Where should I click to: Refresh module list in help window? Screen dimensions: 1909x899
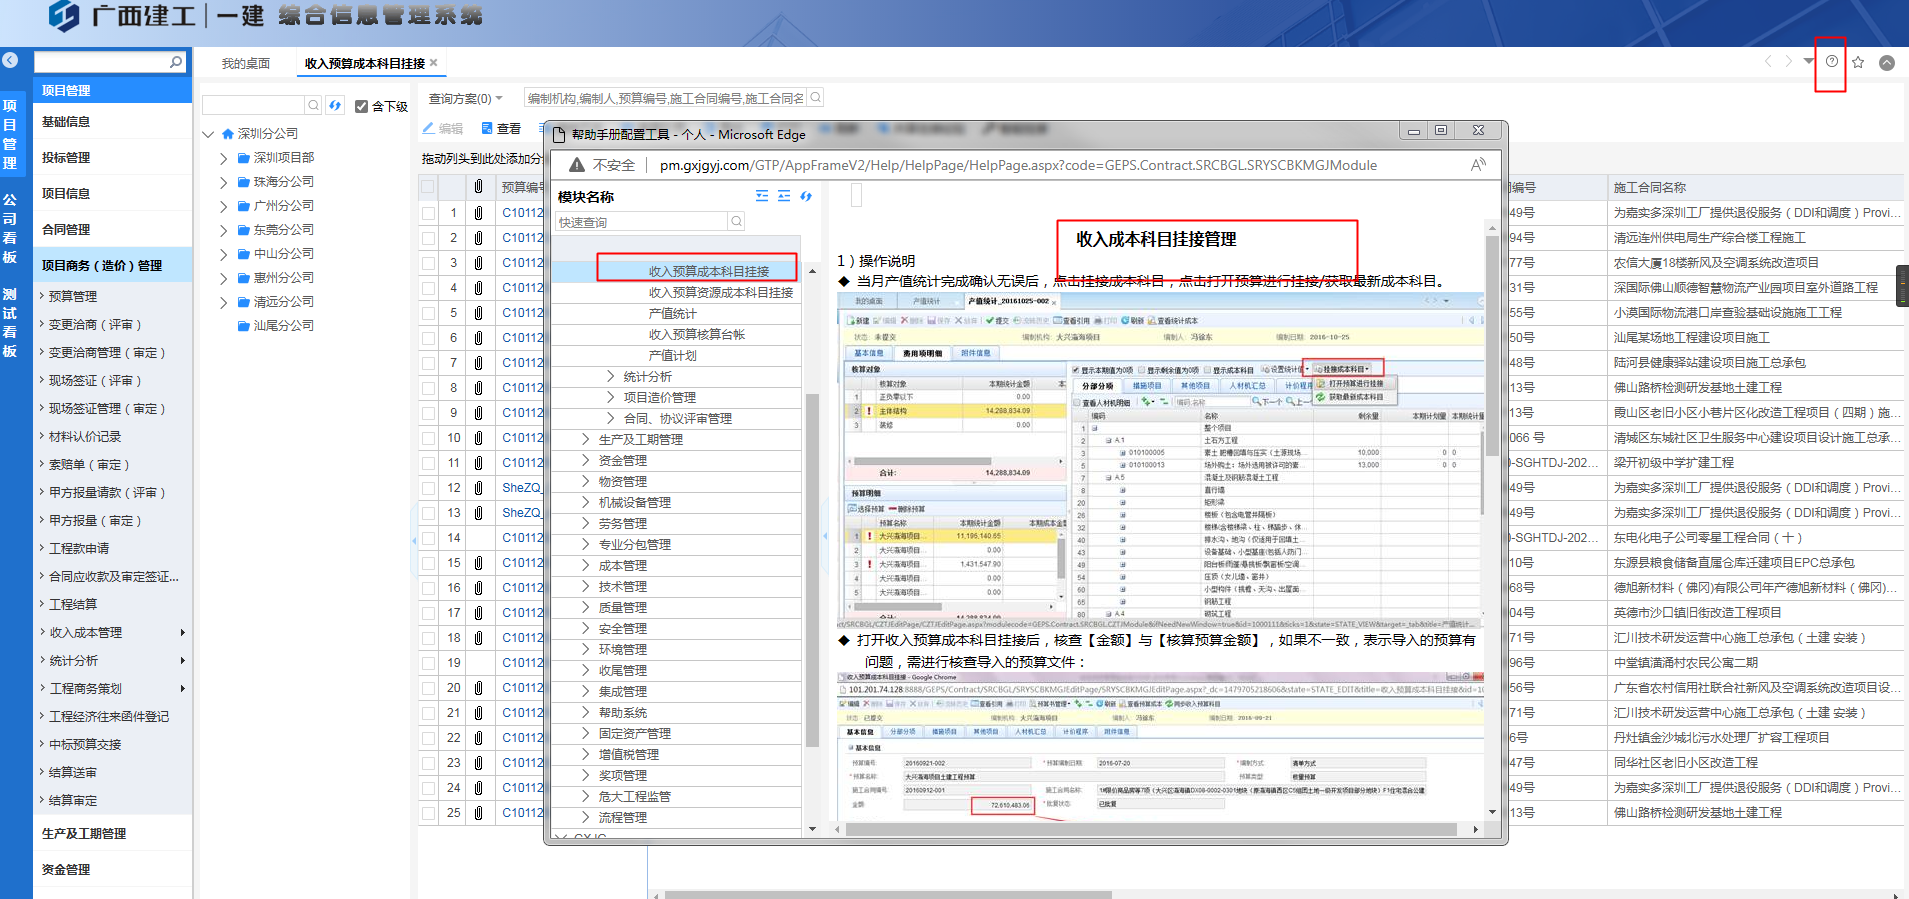806,196
